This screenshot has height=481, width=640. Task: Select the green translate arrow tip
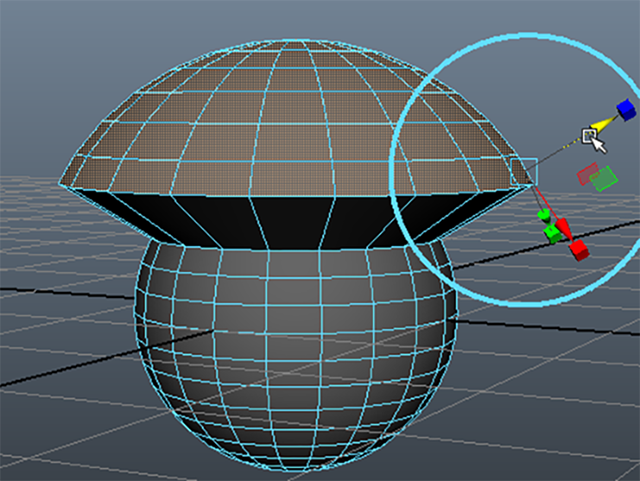544,215
